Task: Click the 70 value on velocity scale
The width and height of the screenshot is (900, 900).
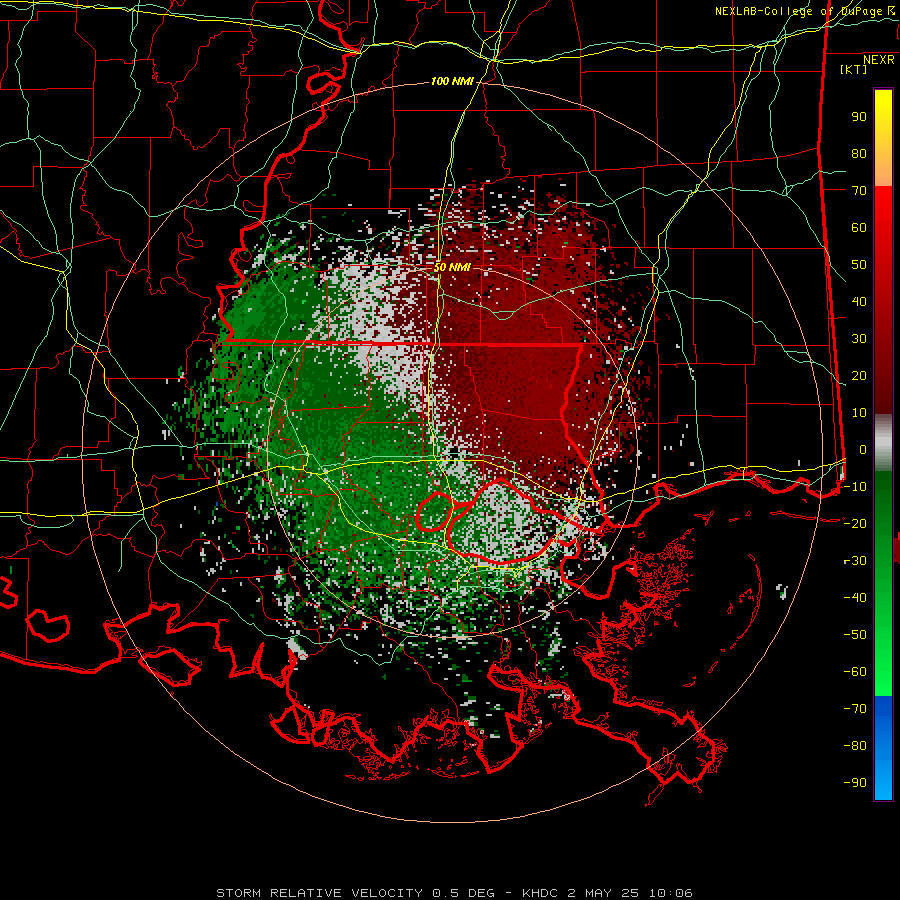Action: click(x=859, y=191)
